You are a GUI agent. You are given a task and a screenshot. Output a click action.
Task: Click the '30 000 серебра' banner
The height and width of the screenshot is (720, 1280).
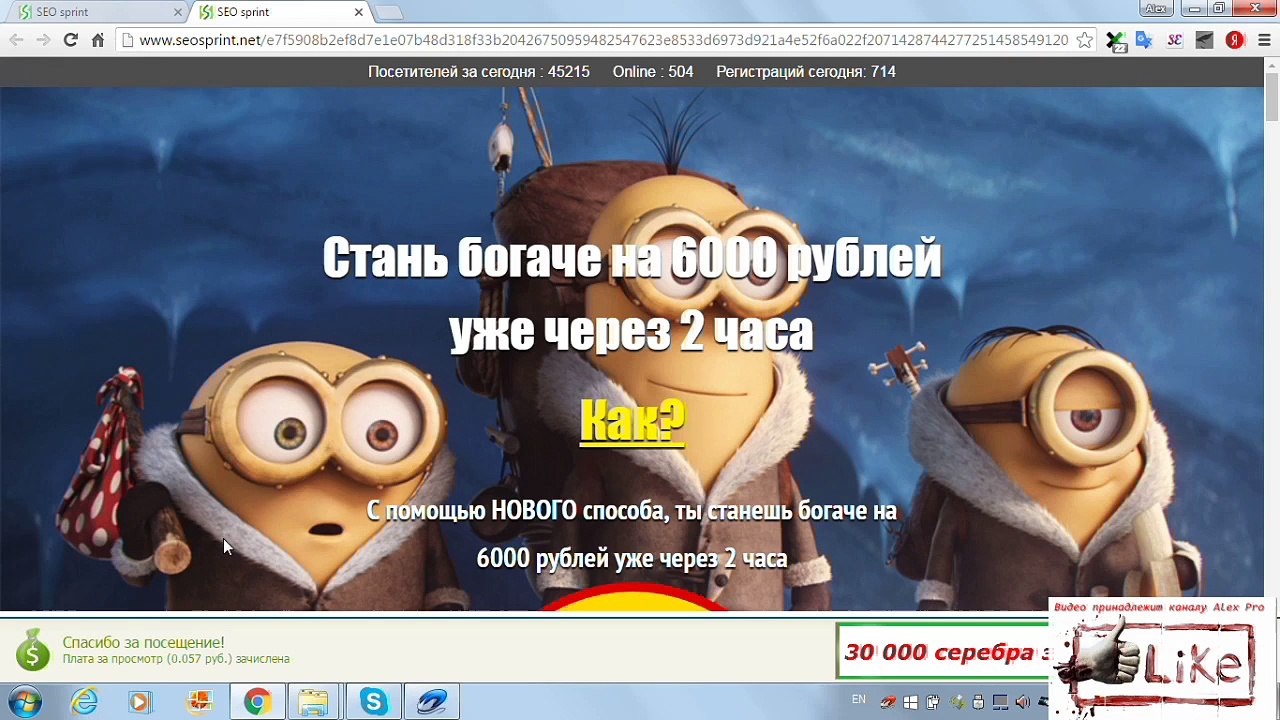[x=943, y=652]
